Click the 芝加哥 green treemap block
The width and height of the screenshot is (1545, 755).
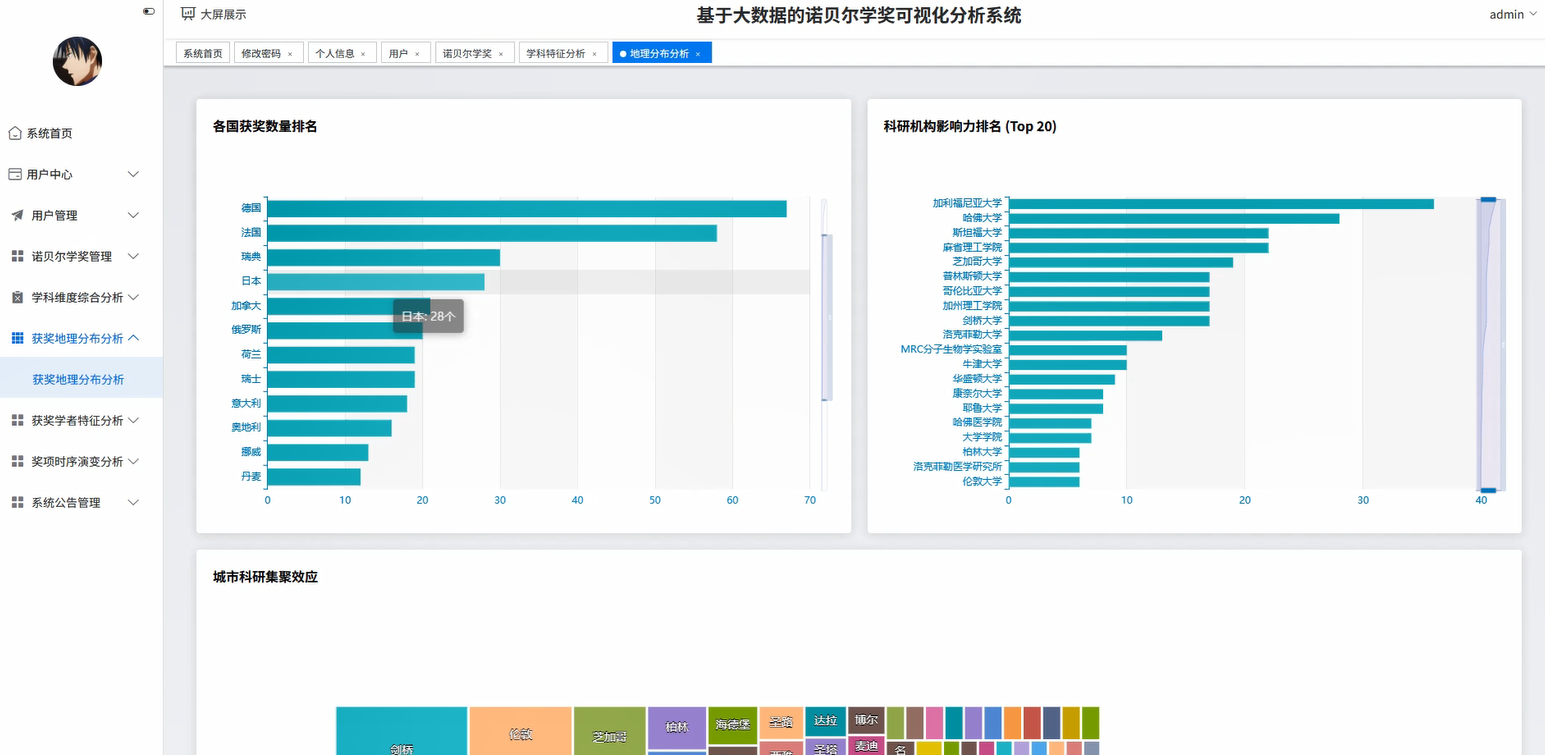(x=610, y=731)
